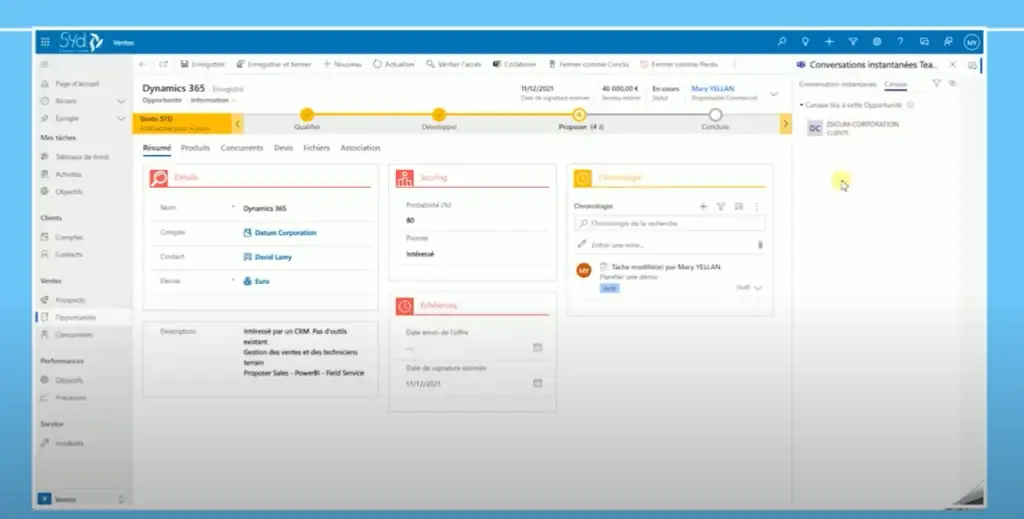Click process bar previous-stage left arrow
This screenshot has height=519, width=1024.
(x=238, y=123)
